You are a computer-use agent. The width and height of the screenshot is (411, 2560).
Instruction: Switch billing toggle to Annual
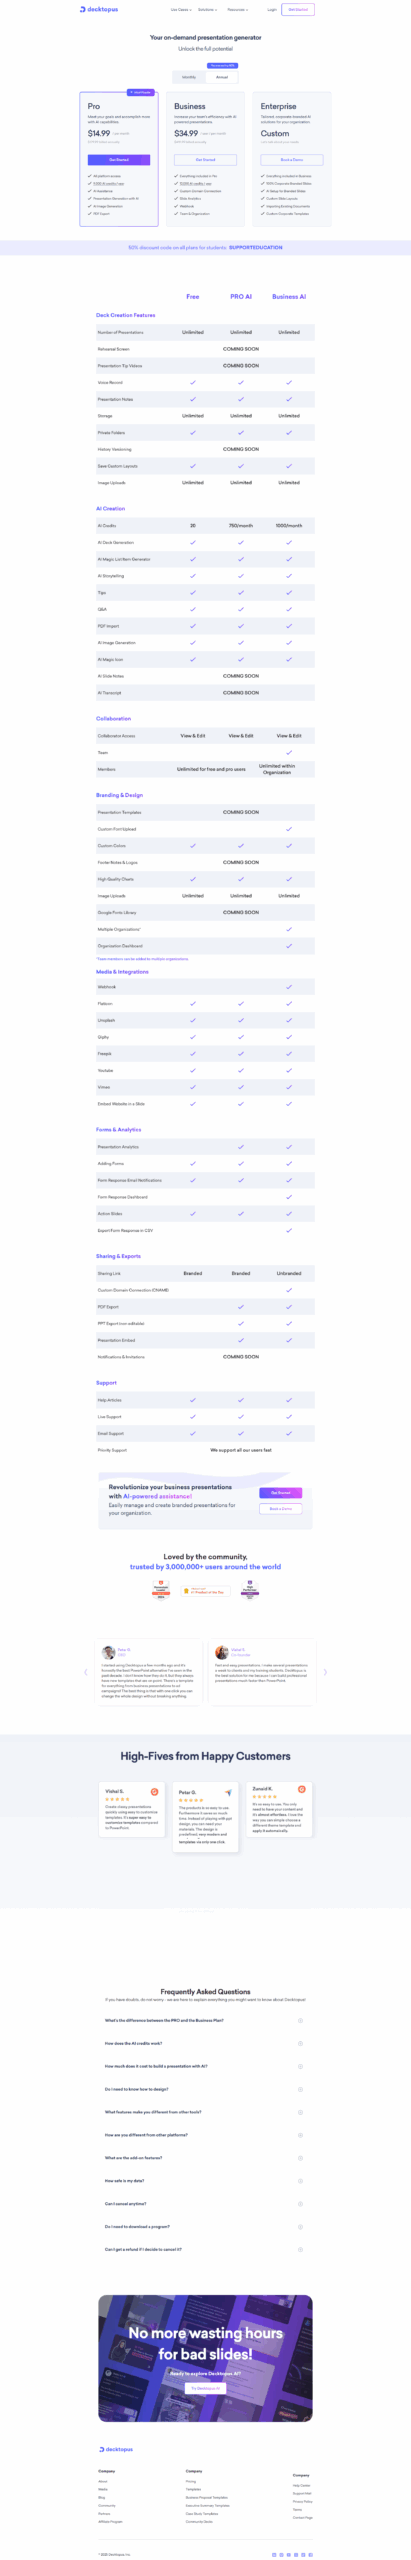(222, 77)
